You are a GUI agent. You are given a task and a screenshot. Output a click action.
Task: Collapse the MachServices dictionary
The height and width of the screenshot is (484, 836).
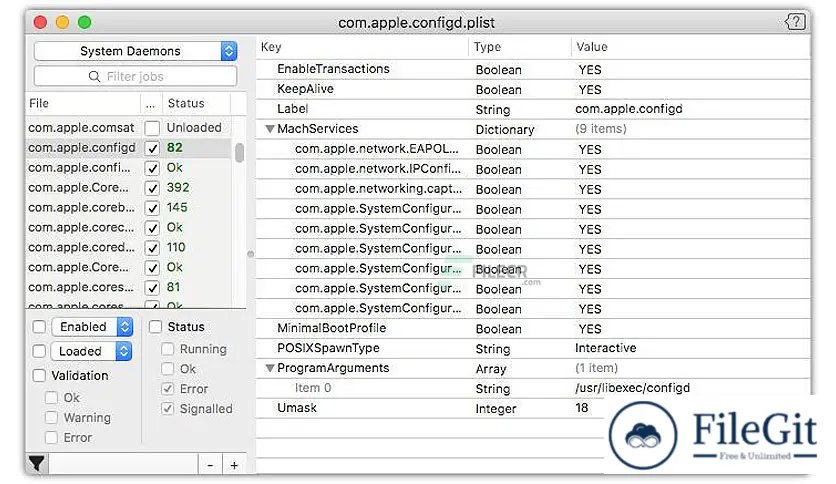coord(270,129)
